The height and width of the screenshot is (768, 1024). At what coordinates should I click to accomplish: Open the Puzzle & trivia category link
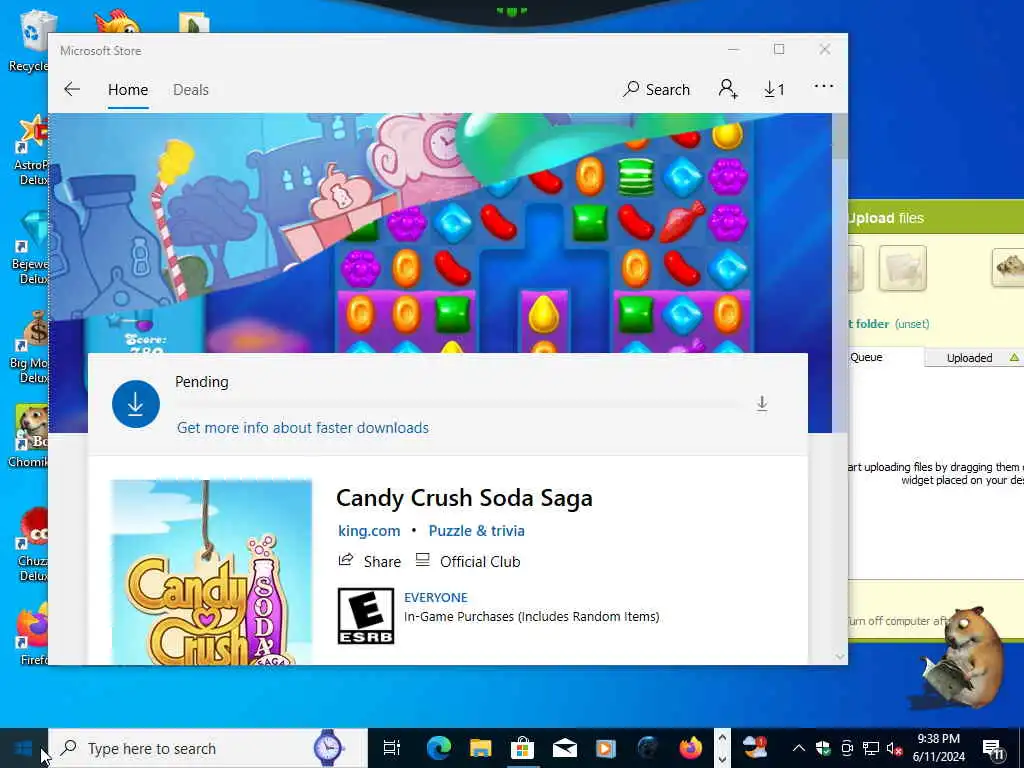(x=477, y=531)
